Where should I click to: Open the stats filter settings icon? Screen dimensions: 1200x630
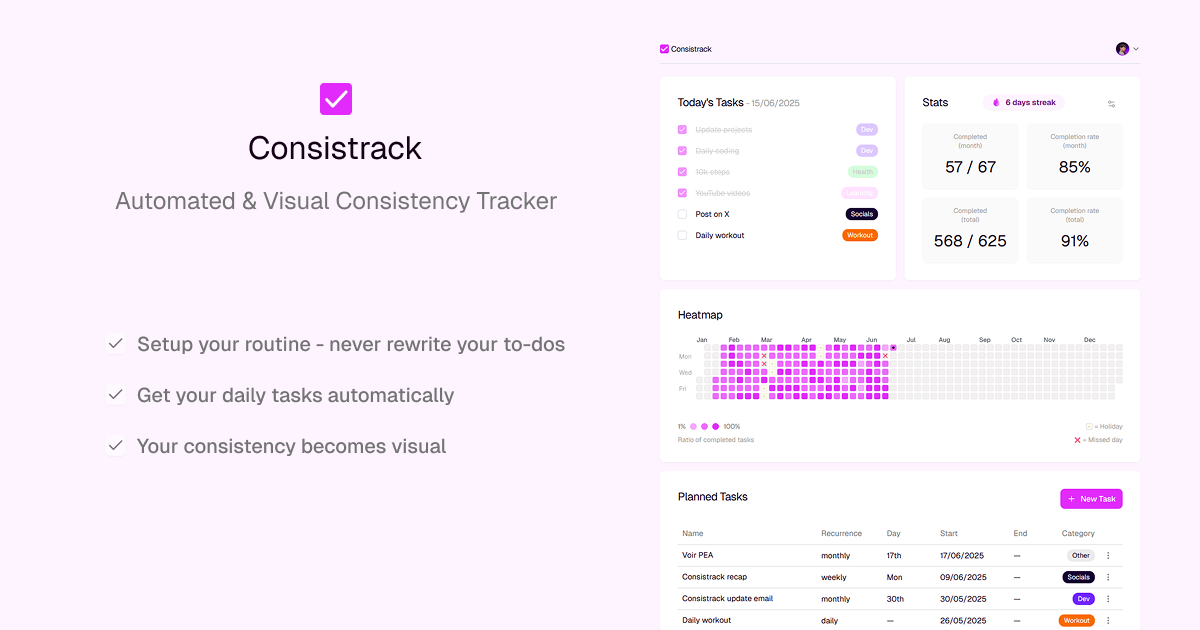coord(1111,103)
